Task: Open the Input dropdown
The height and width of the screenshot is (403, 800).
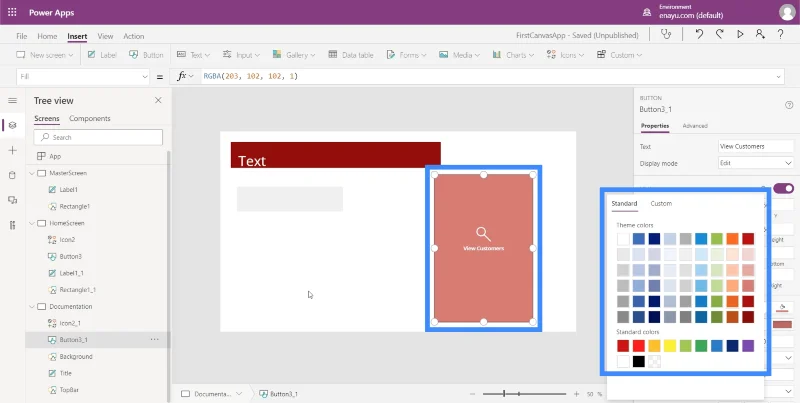Action: coord(241,55)
